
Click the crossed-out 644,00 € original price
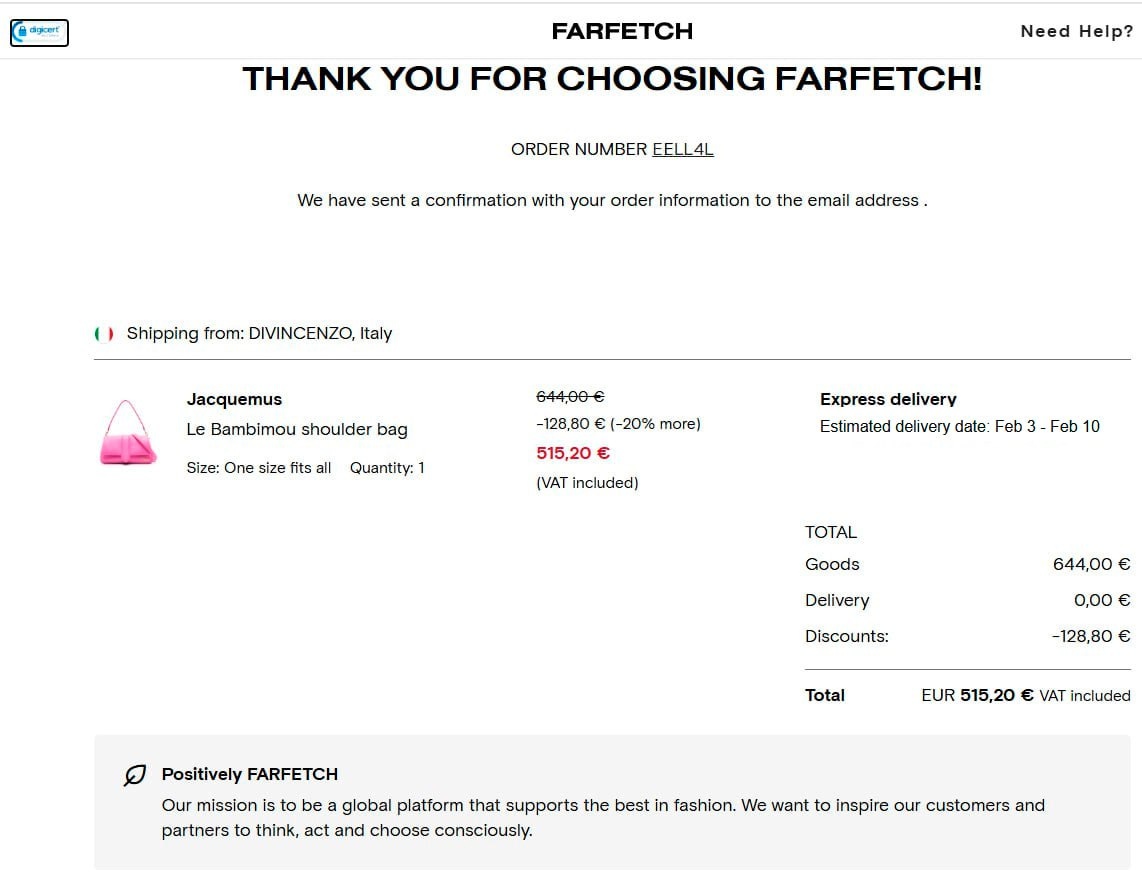coord(570,397)
